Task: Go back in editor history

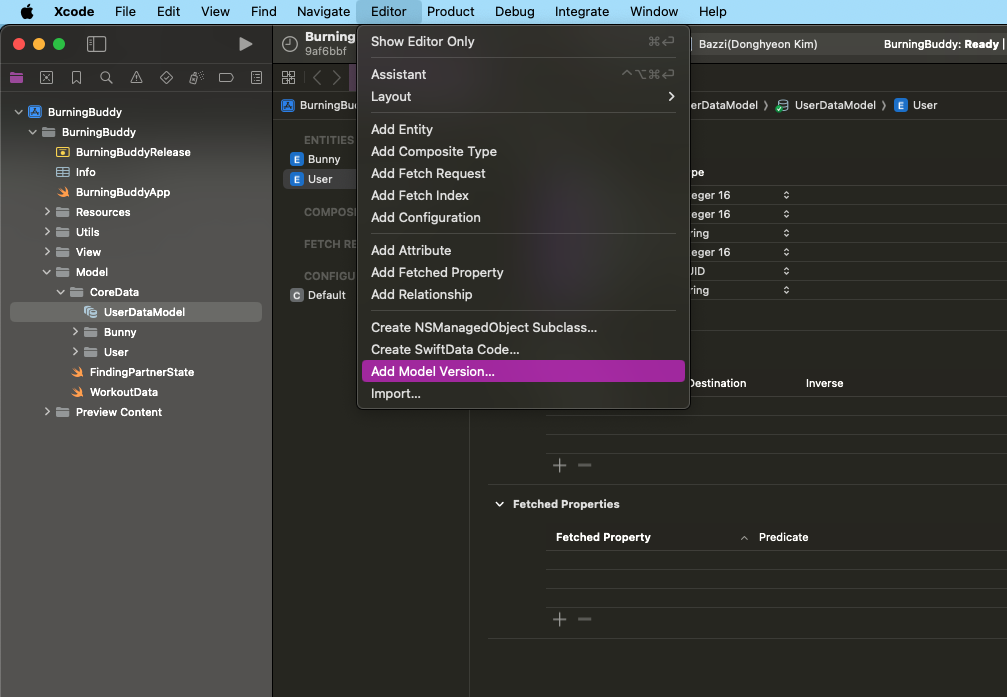Action: pyautogui.click(x=317, y=78)
